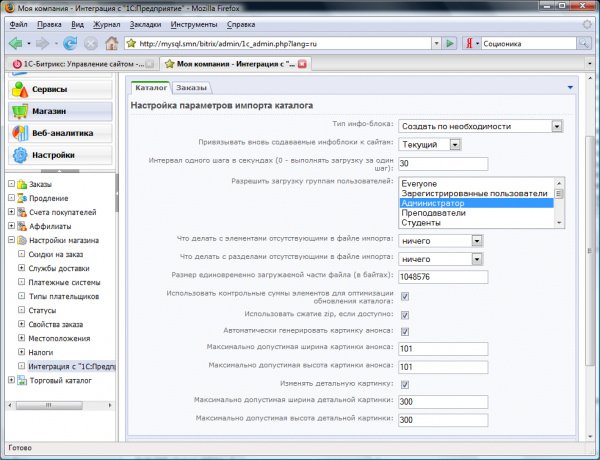Toggle the Изменять детальную картинку checkbox
This screenshot has width=600, height=460.
pyautogui.click(x=404, y=384)
